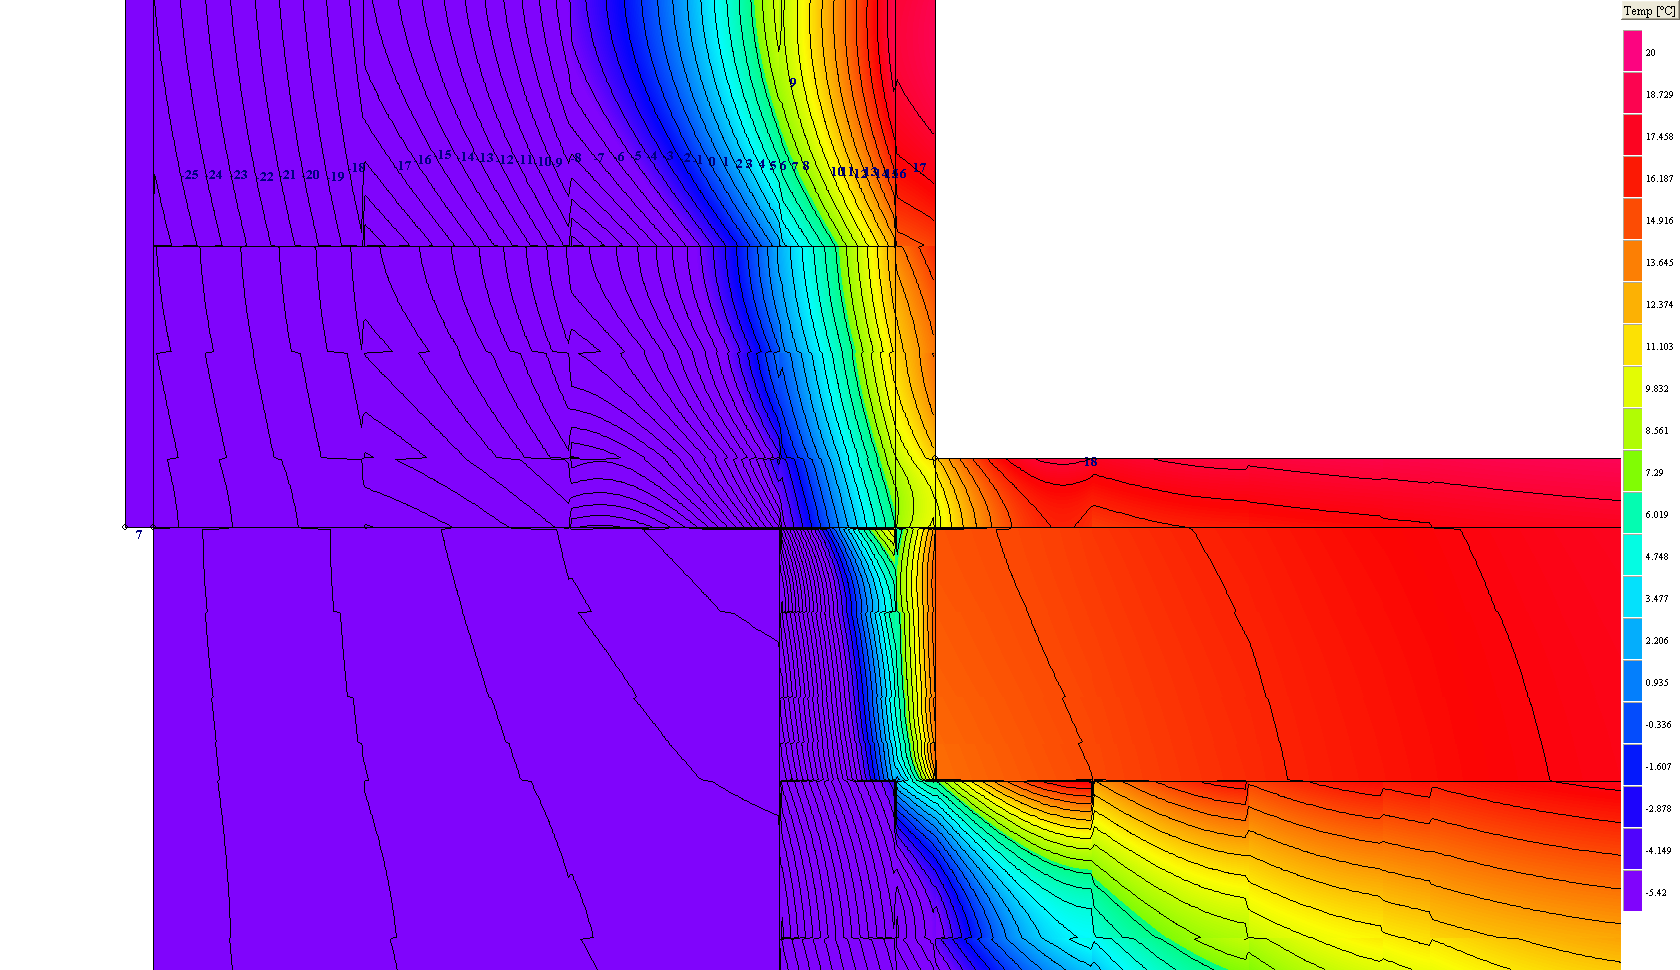Pick the 18.729 legend color swatch
This screenshot has height=970, width=1680.
(x=1632, y=92)
